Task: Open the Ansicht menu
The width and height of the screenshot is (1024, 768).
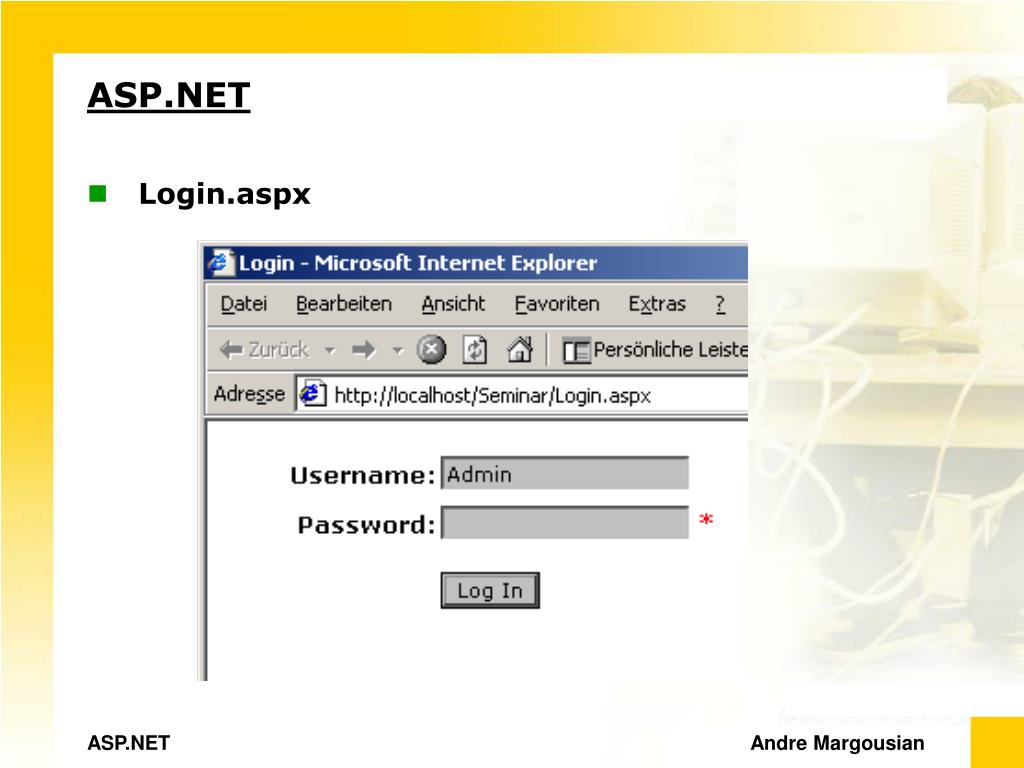Action: [453, 304]
